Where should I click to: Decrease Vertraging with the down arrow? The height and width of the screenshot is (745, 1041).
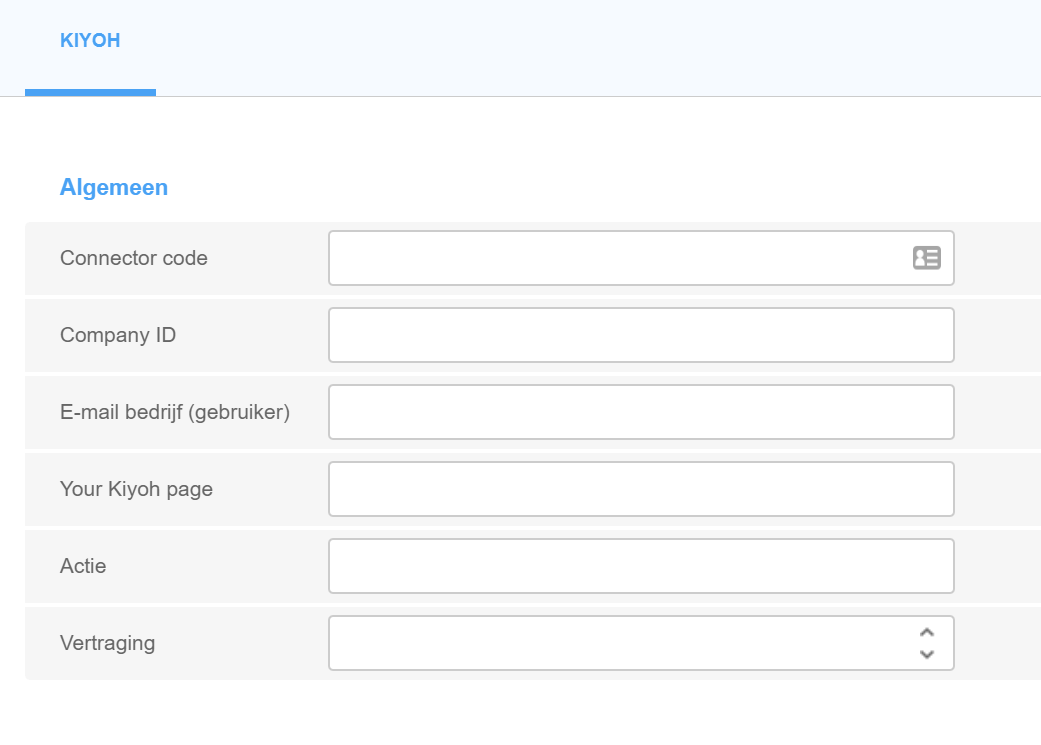926,654
